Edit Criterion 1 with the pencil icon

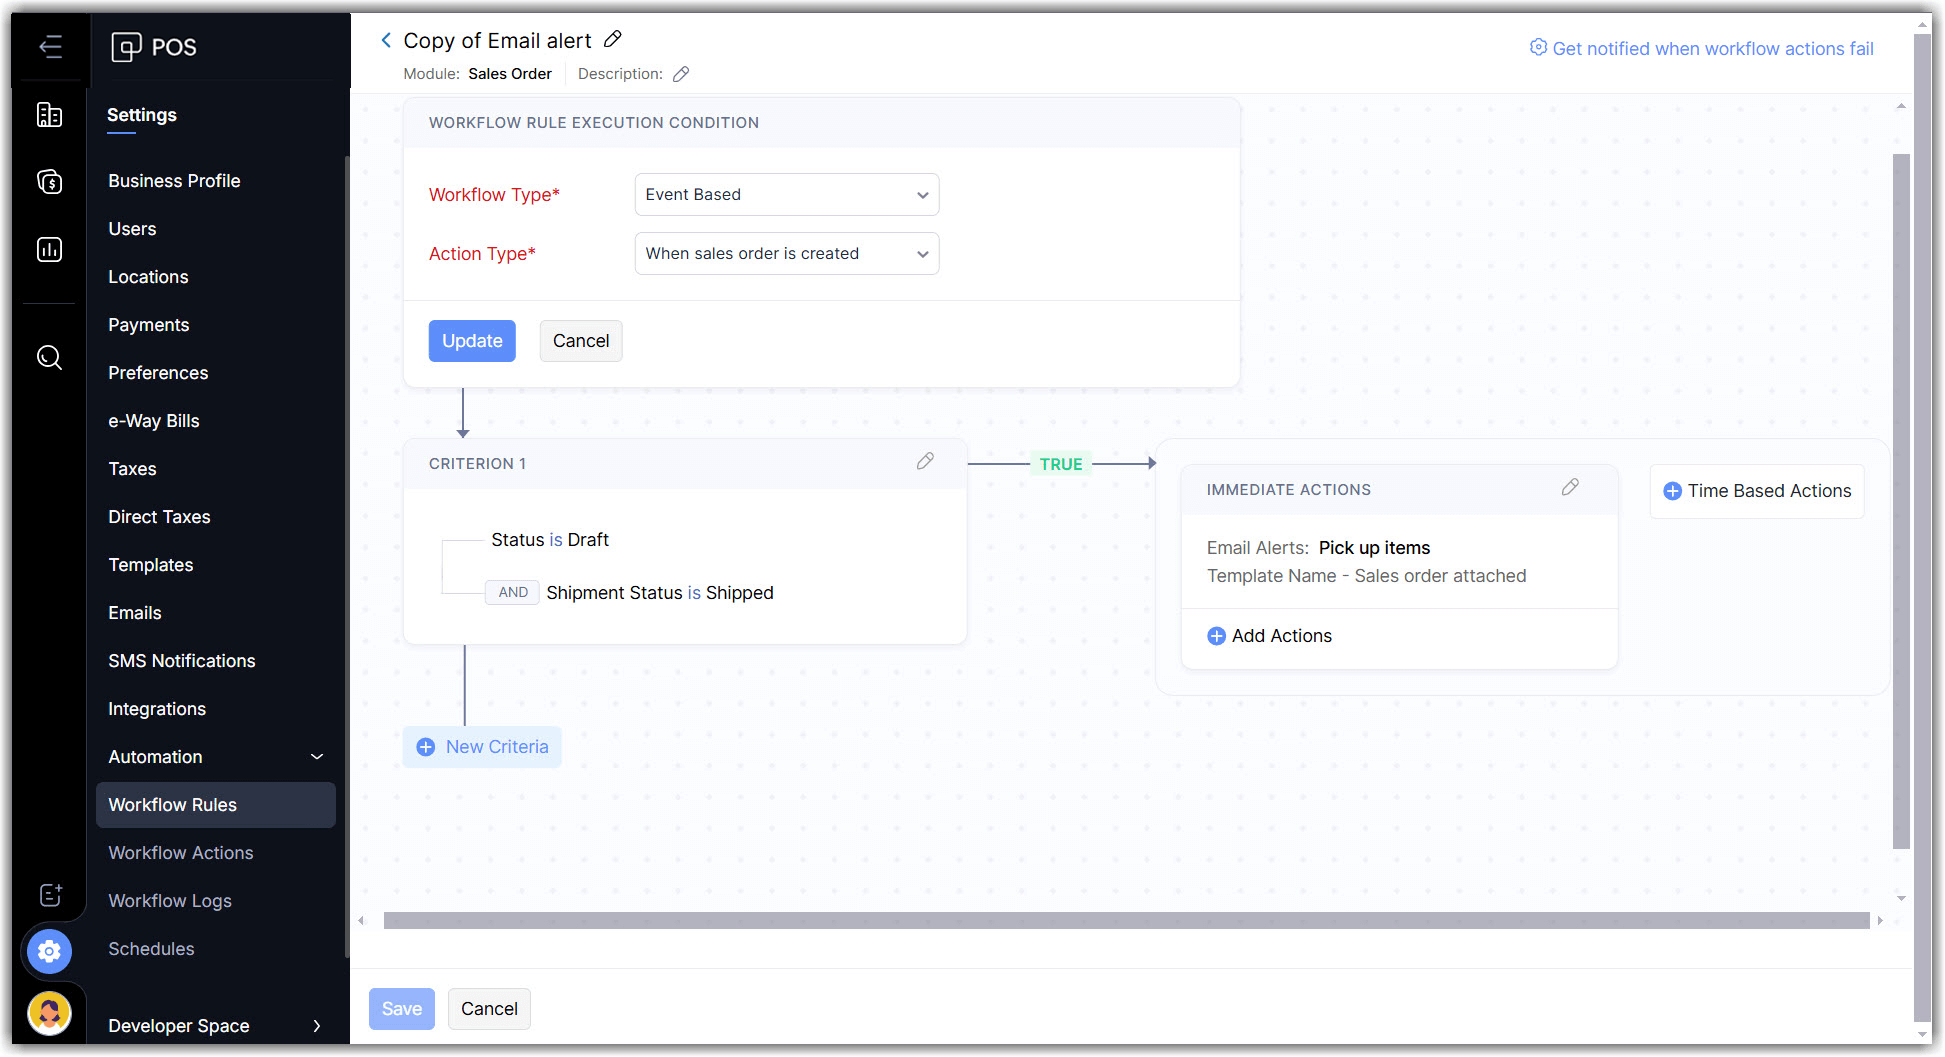[x=925, y=461]
